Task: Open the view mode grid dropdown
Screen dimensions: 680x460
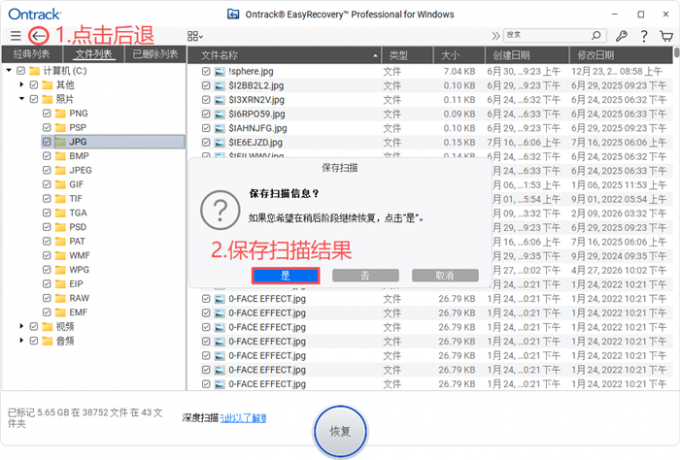Action: click(x=195, y=36)
